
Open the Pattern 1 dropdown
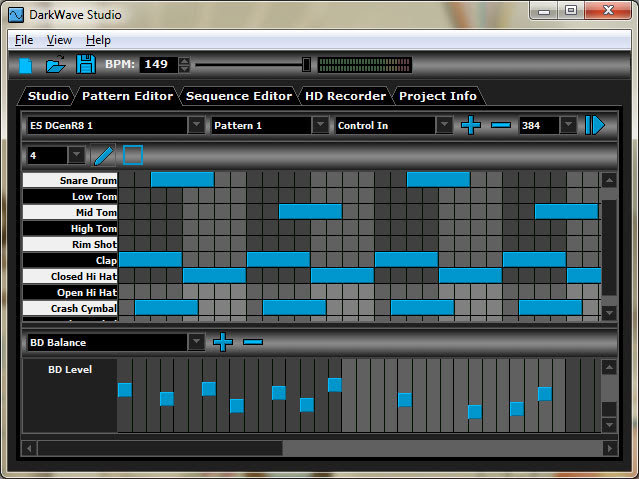coord(320,125)
